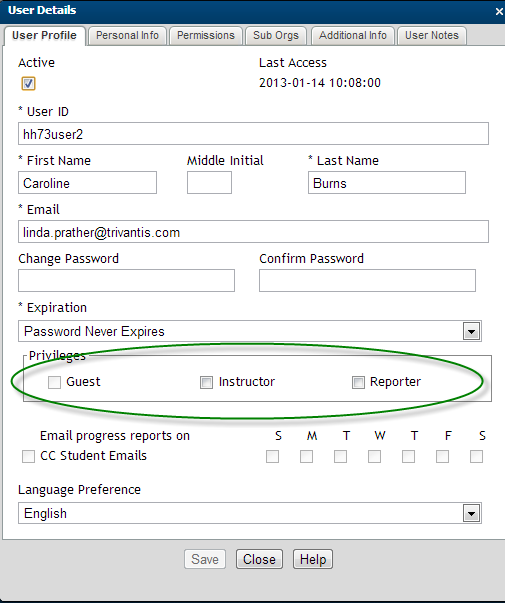The height and width of the screenshot is (603, 505).
Task: Toggle the Active checkbox
Action: point(28,83)
